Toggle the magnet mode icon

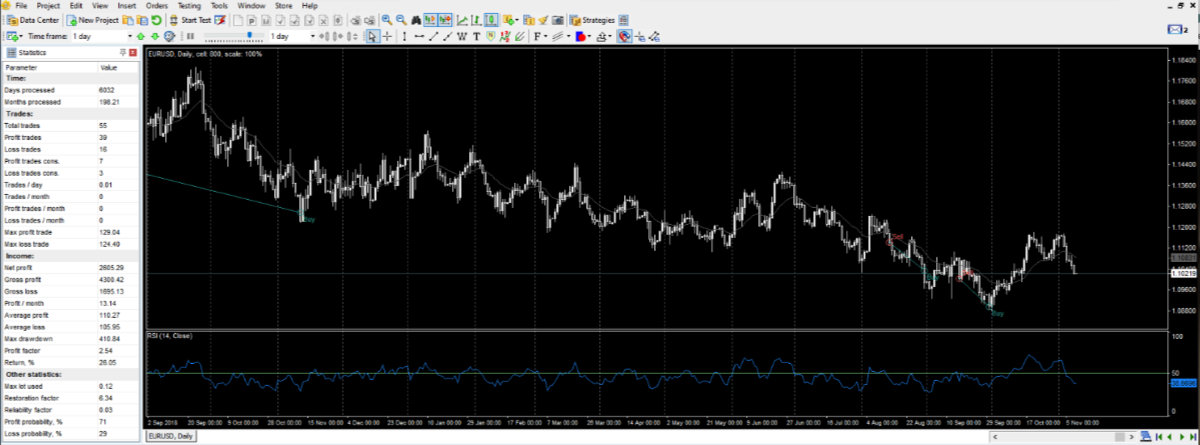(x=625, y=36)
